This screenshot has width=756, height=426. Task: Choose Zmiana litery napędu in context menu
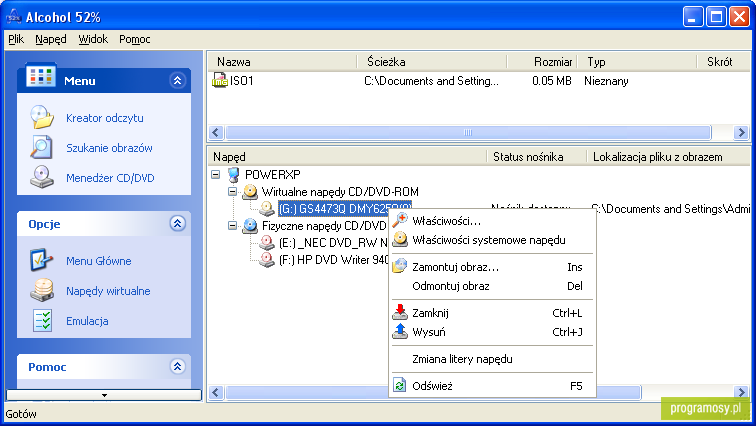(492, 359)
